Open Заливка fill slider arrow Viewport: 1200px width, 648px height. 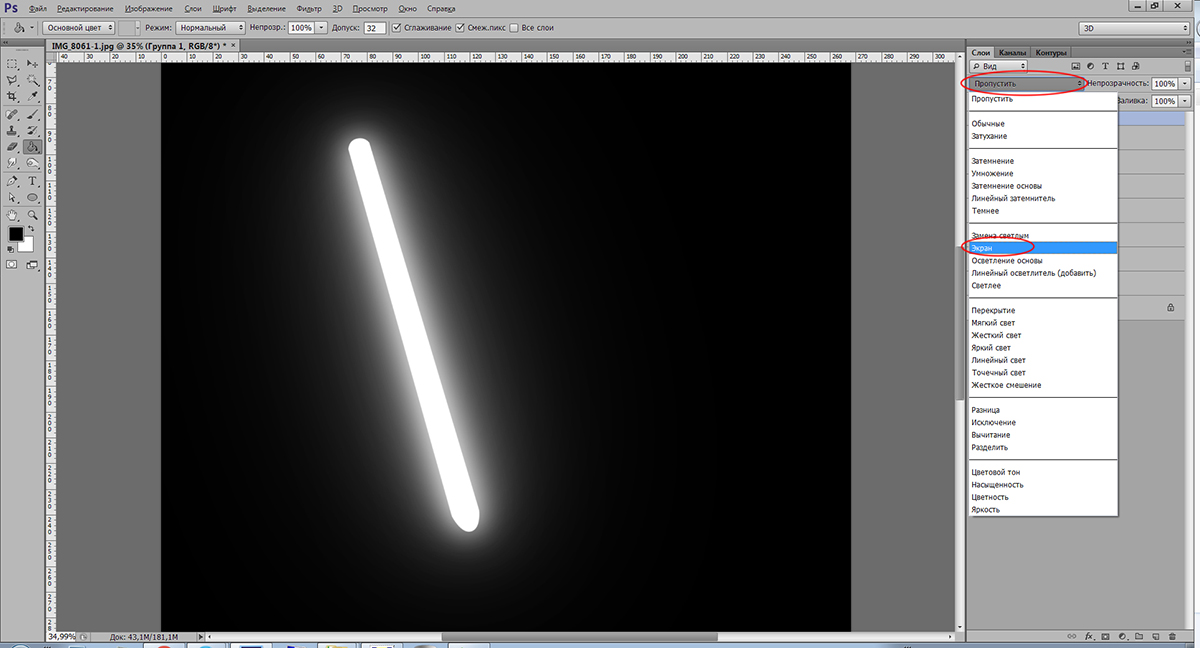(1185, 101)
